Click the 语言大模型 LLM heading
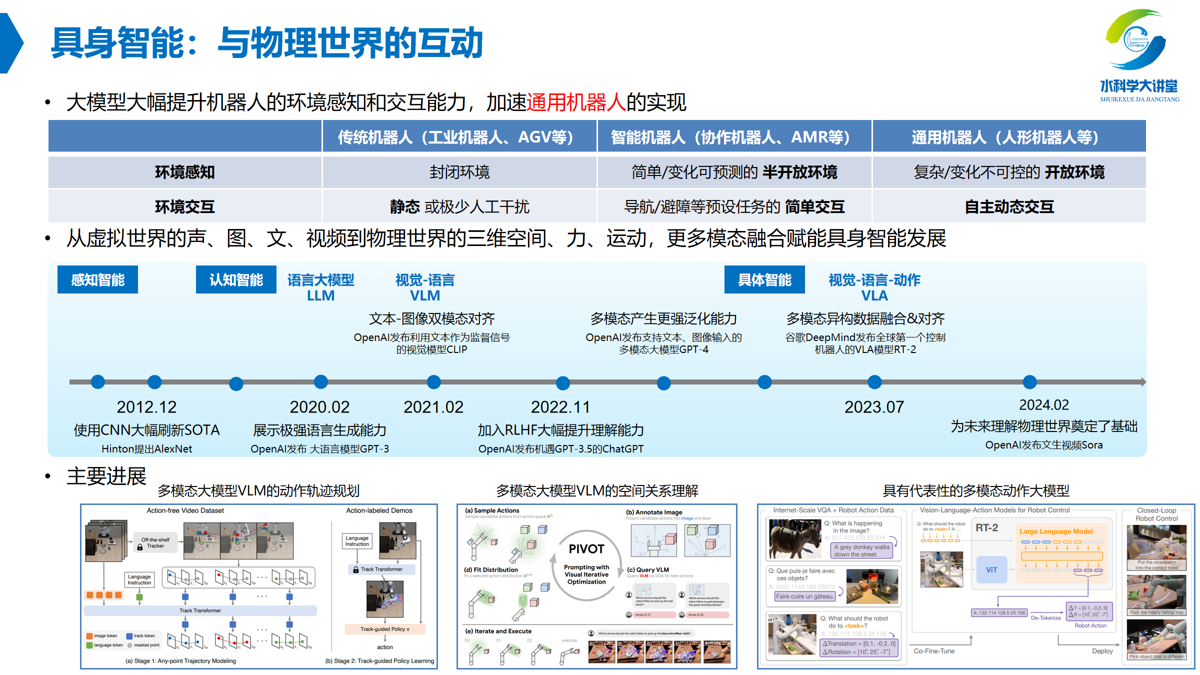 (321, 288)
